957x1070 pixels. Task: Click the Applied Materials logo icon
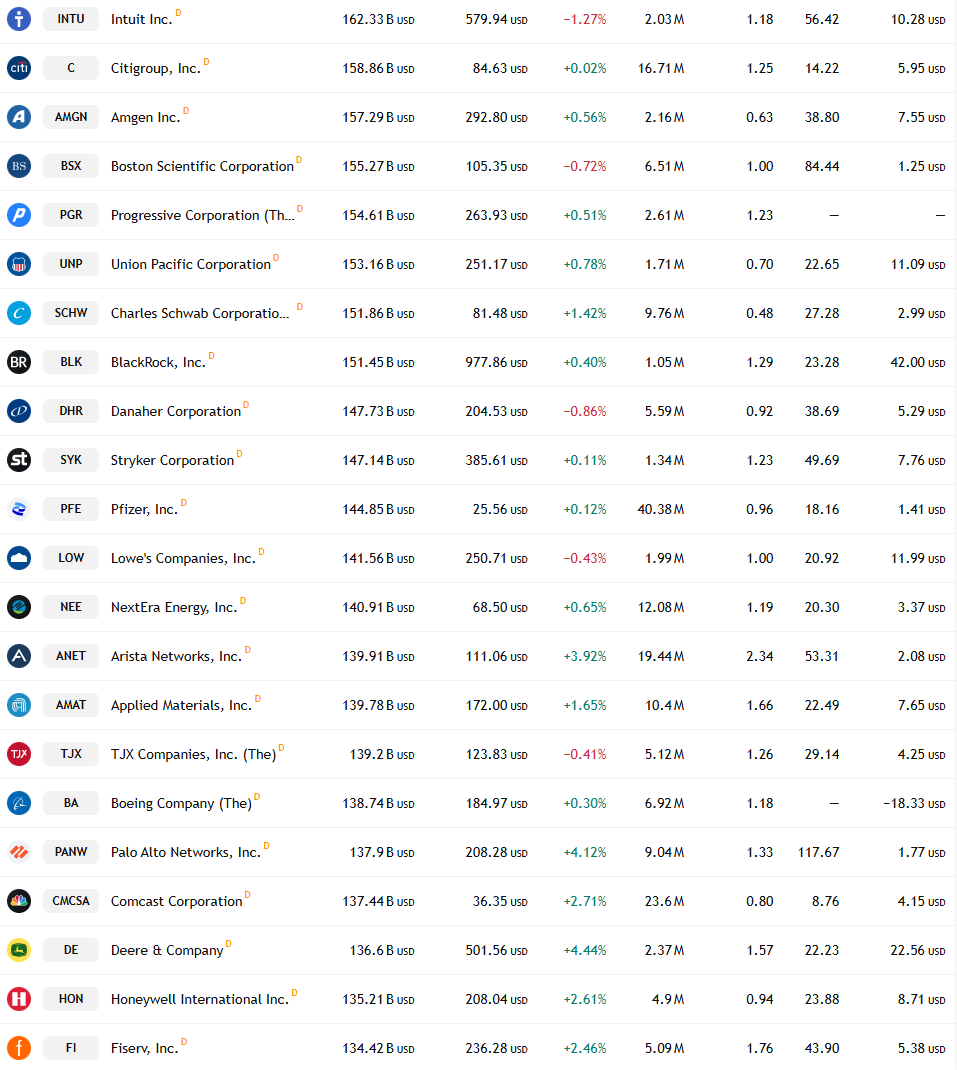tap(19, 705)
